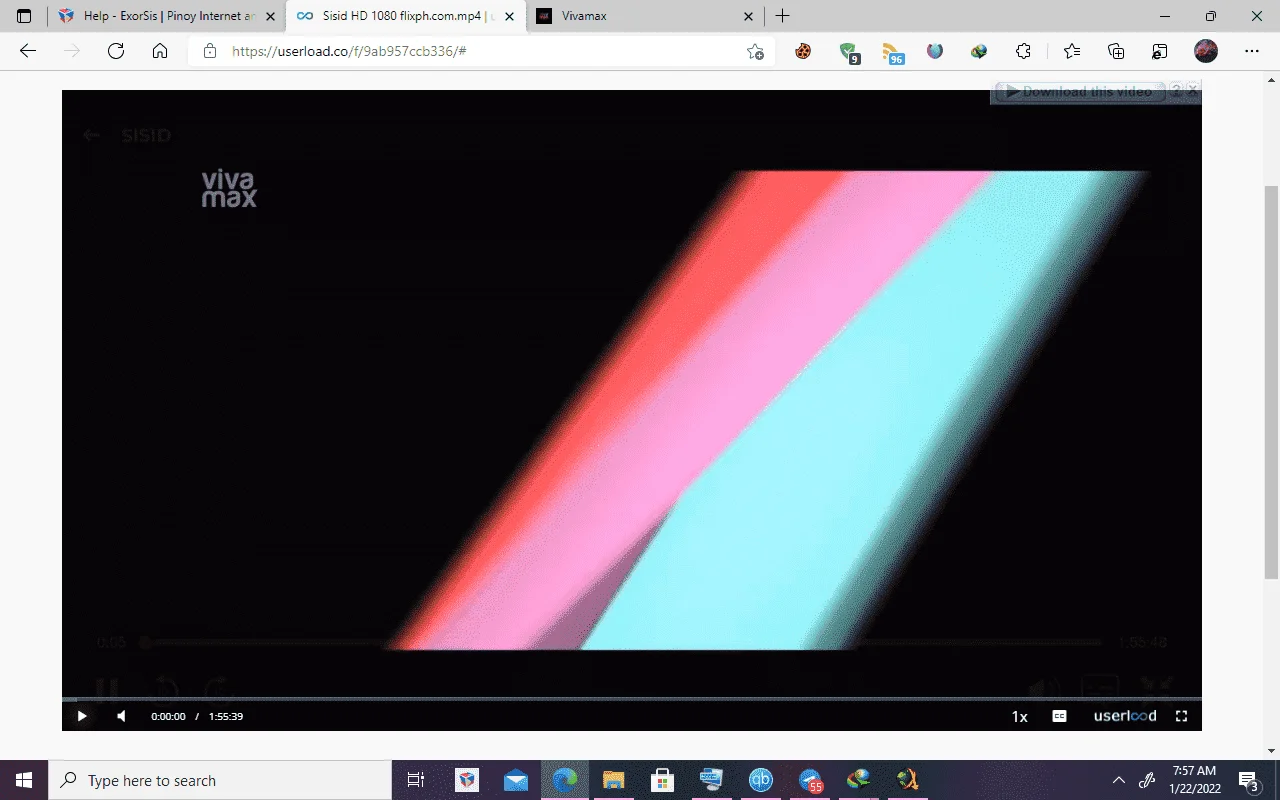Open the browser profile avatar

tap(1206, 51)
